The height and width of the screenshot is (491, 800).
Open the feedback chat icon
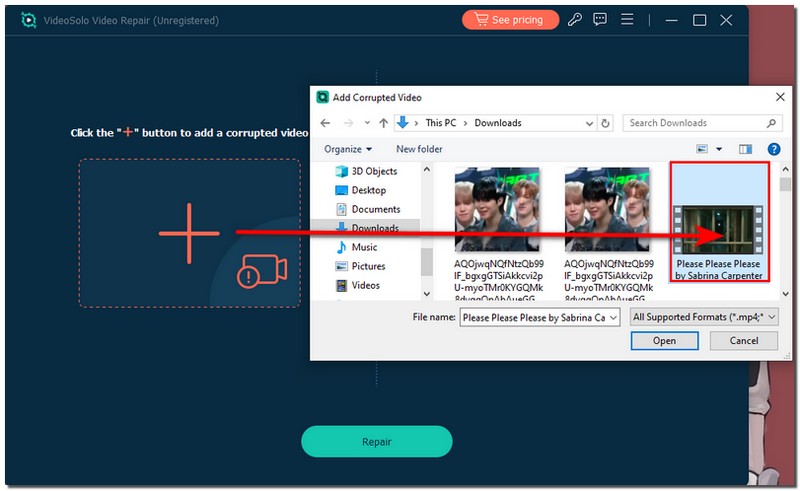tap(600, 20)
